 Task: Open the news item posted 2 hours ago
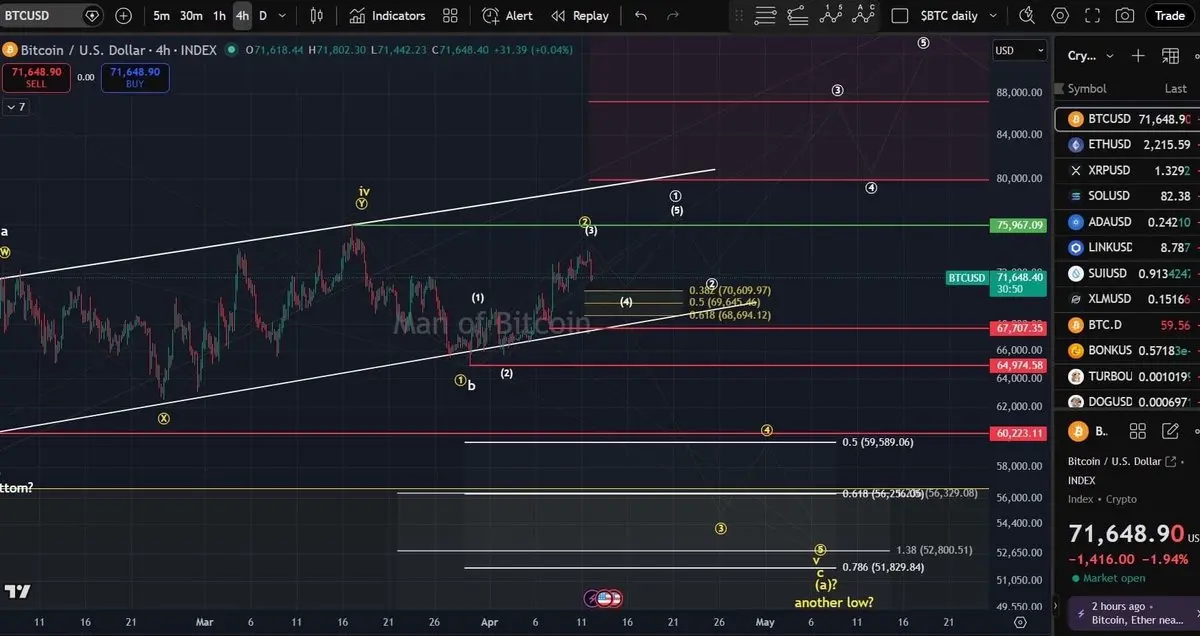coord(1133,612)
